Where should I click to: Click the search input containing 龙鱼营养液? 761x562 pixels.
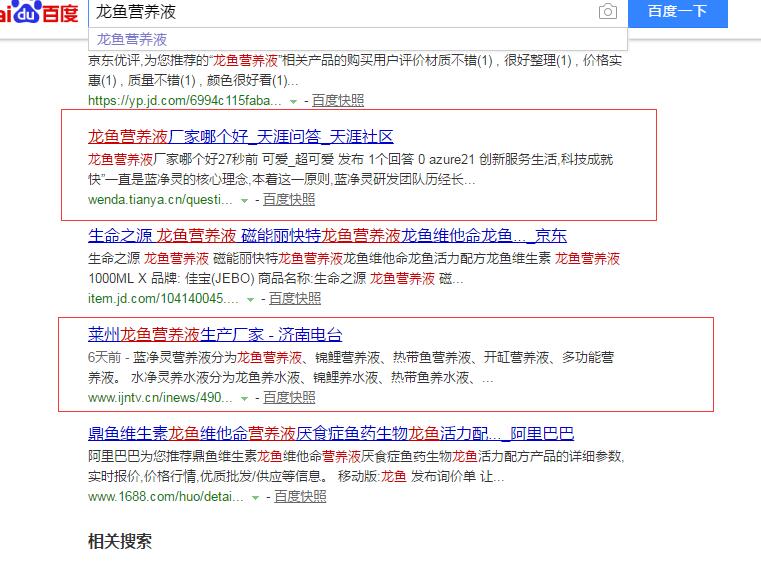coord(340,12)
